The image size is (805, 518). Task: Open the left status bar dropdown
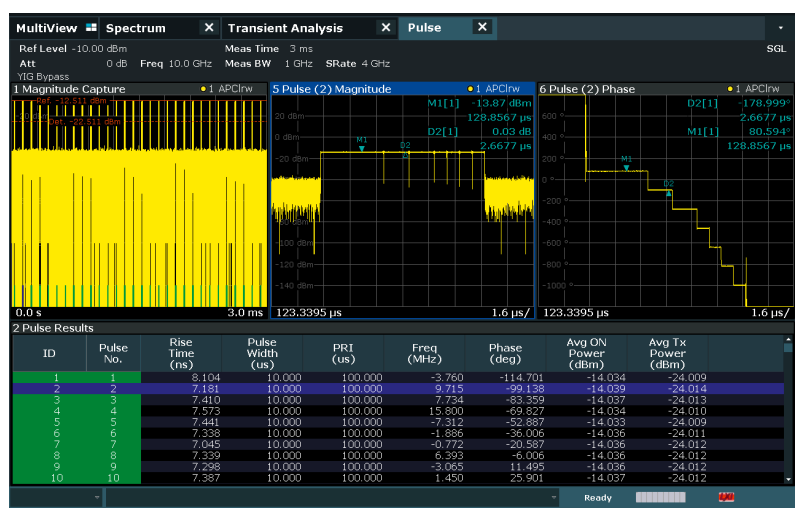point(97,497)
